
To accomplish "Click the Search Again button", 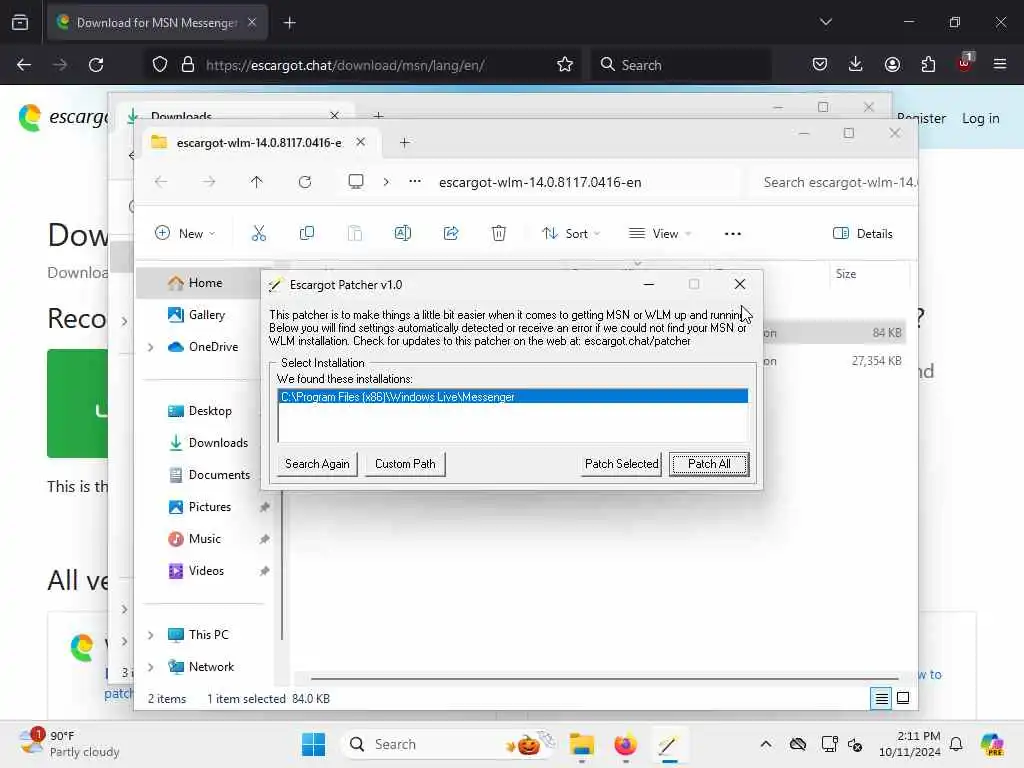I will tap(317, 464).
